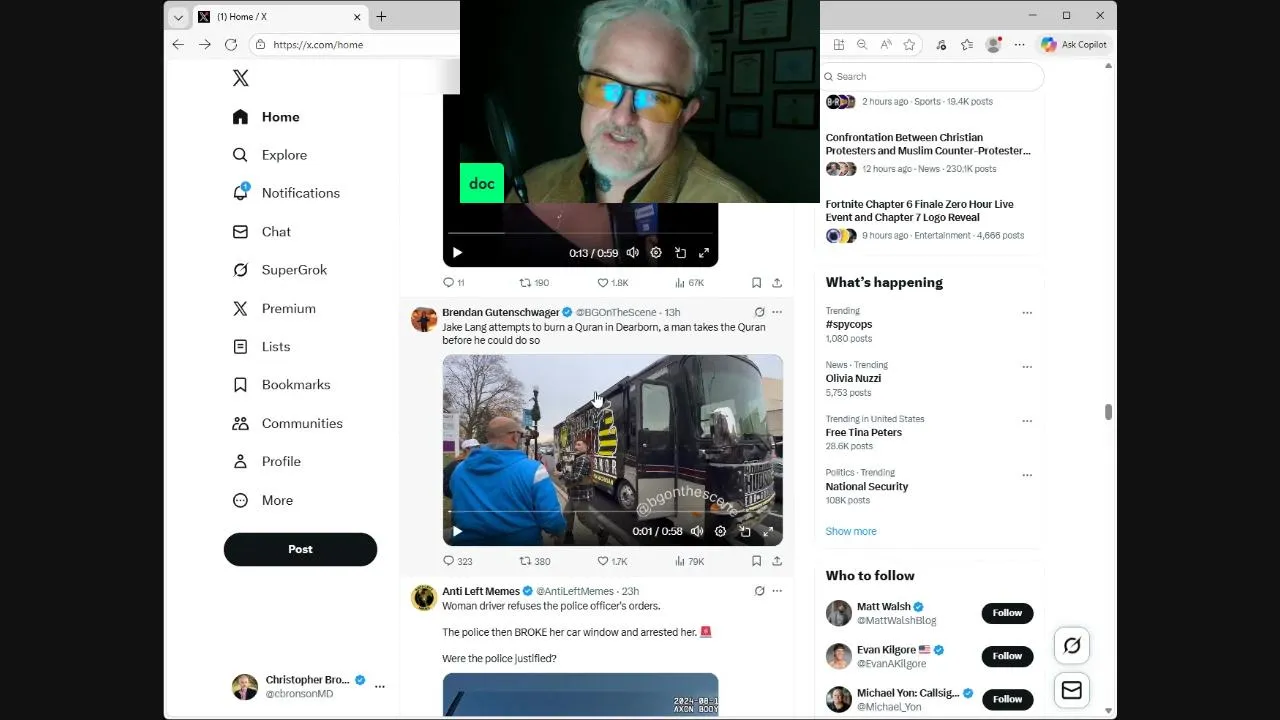Viewport: 1280px width, 720px height.
Task: Click Brendan's video progress bar
Action: 612,512
